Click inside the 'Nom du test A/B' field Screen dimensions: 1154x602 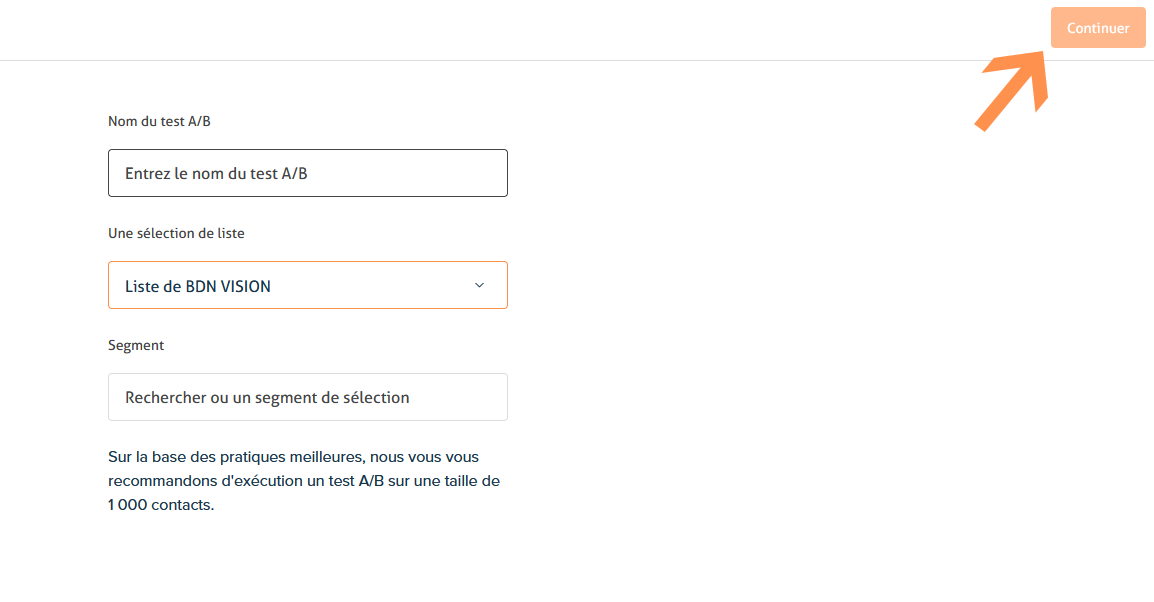click(307, 172)
